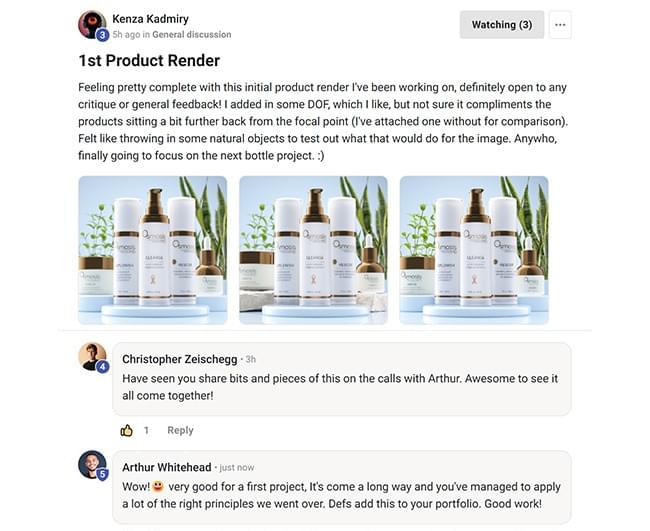The height and width of the screenshot is (531, 650).
Task: Toggle the Watching (3) button
Action: (502, 25)
